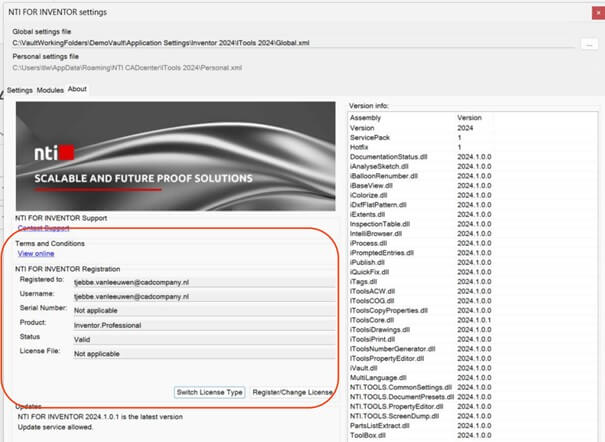Click the Product field showing Inventor.Professional

(x=204, y=325)
